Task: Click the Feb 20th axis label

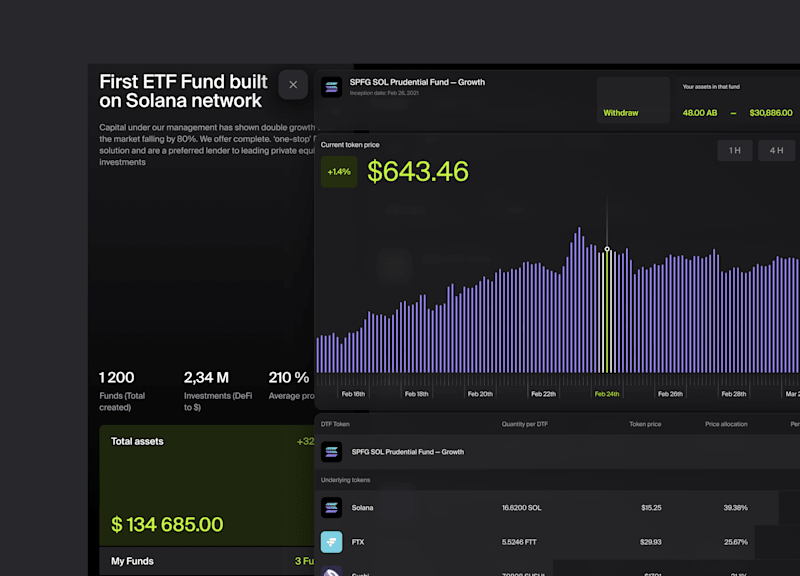Action: 480,394
